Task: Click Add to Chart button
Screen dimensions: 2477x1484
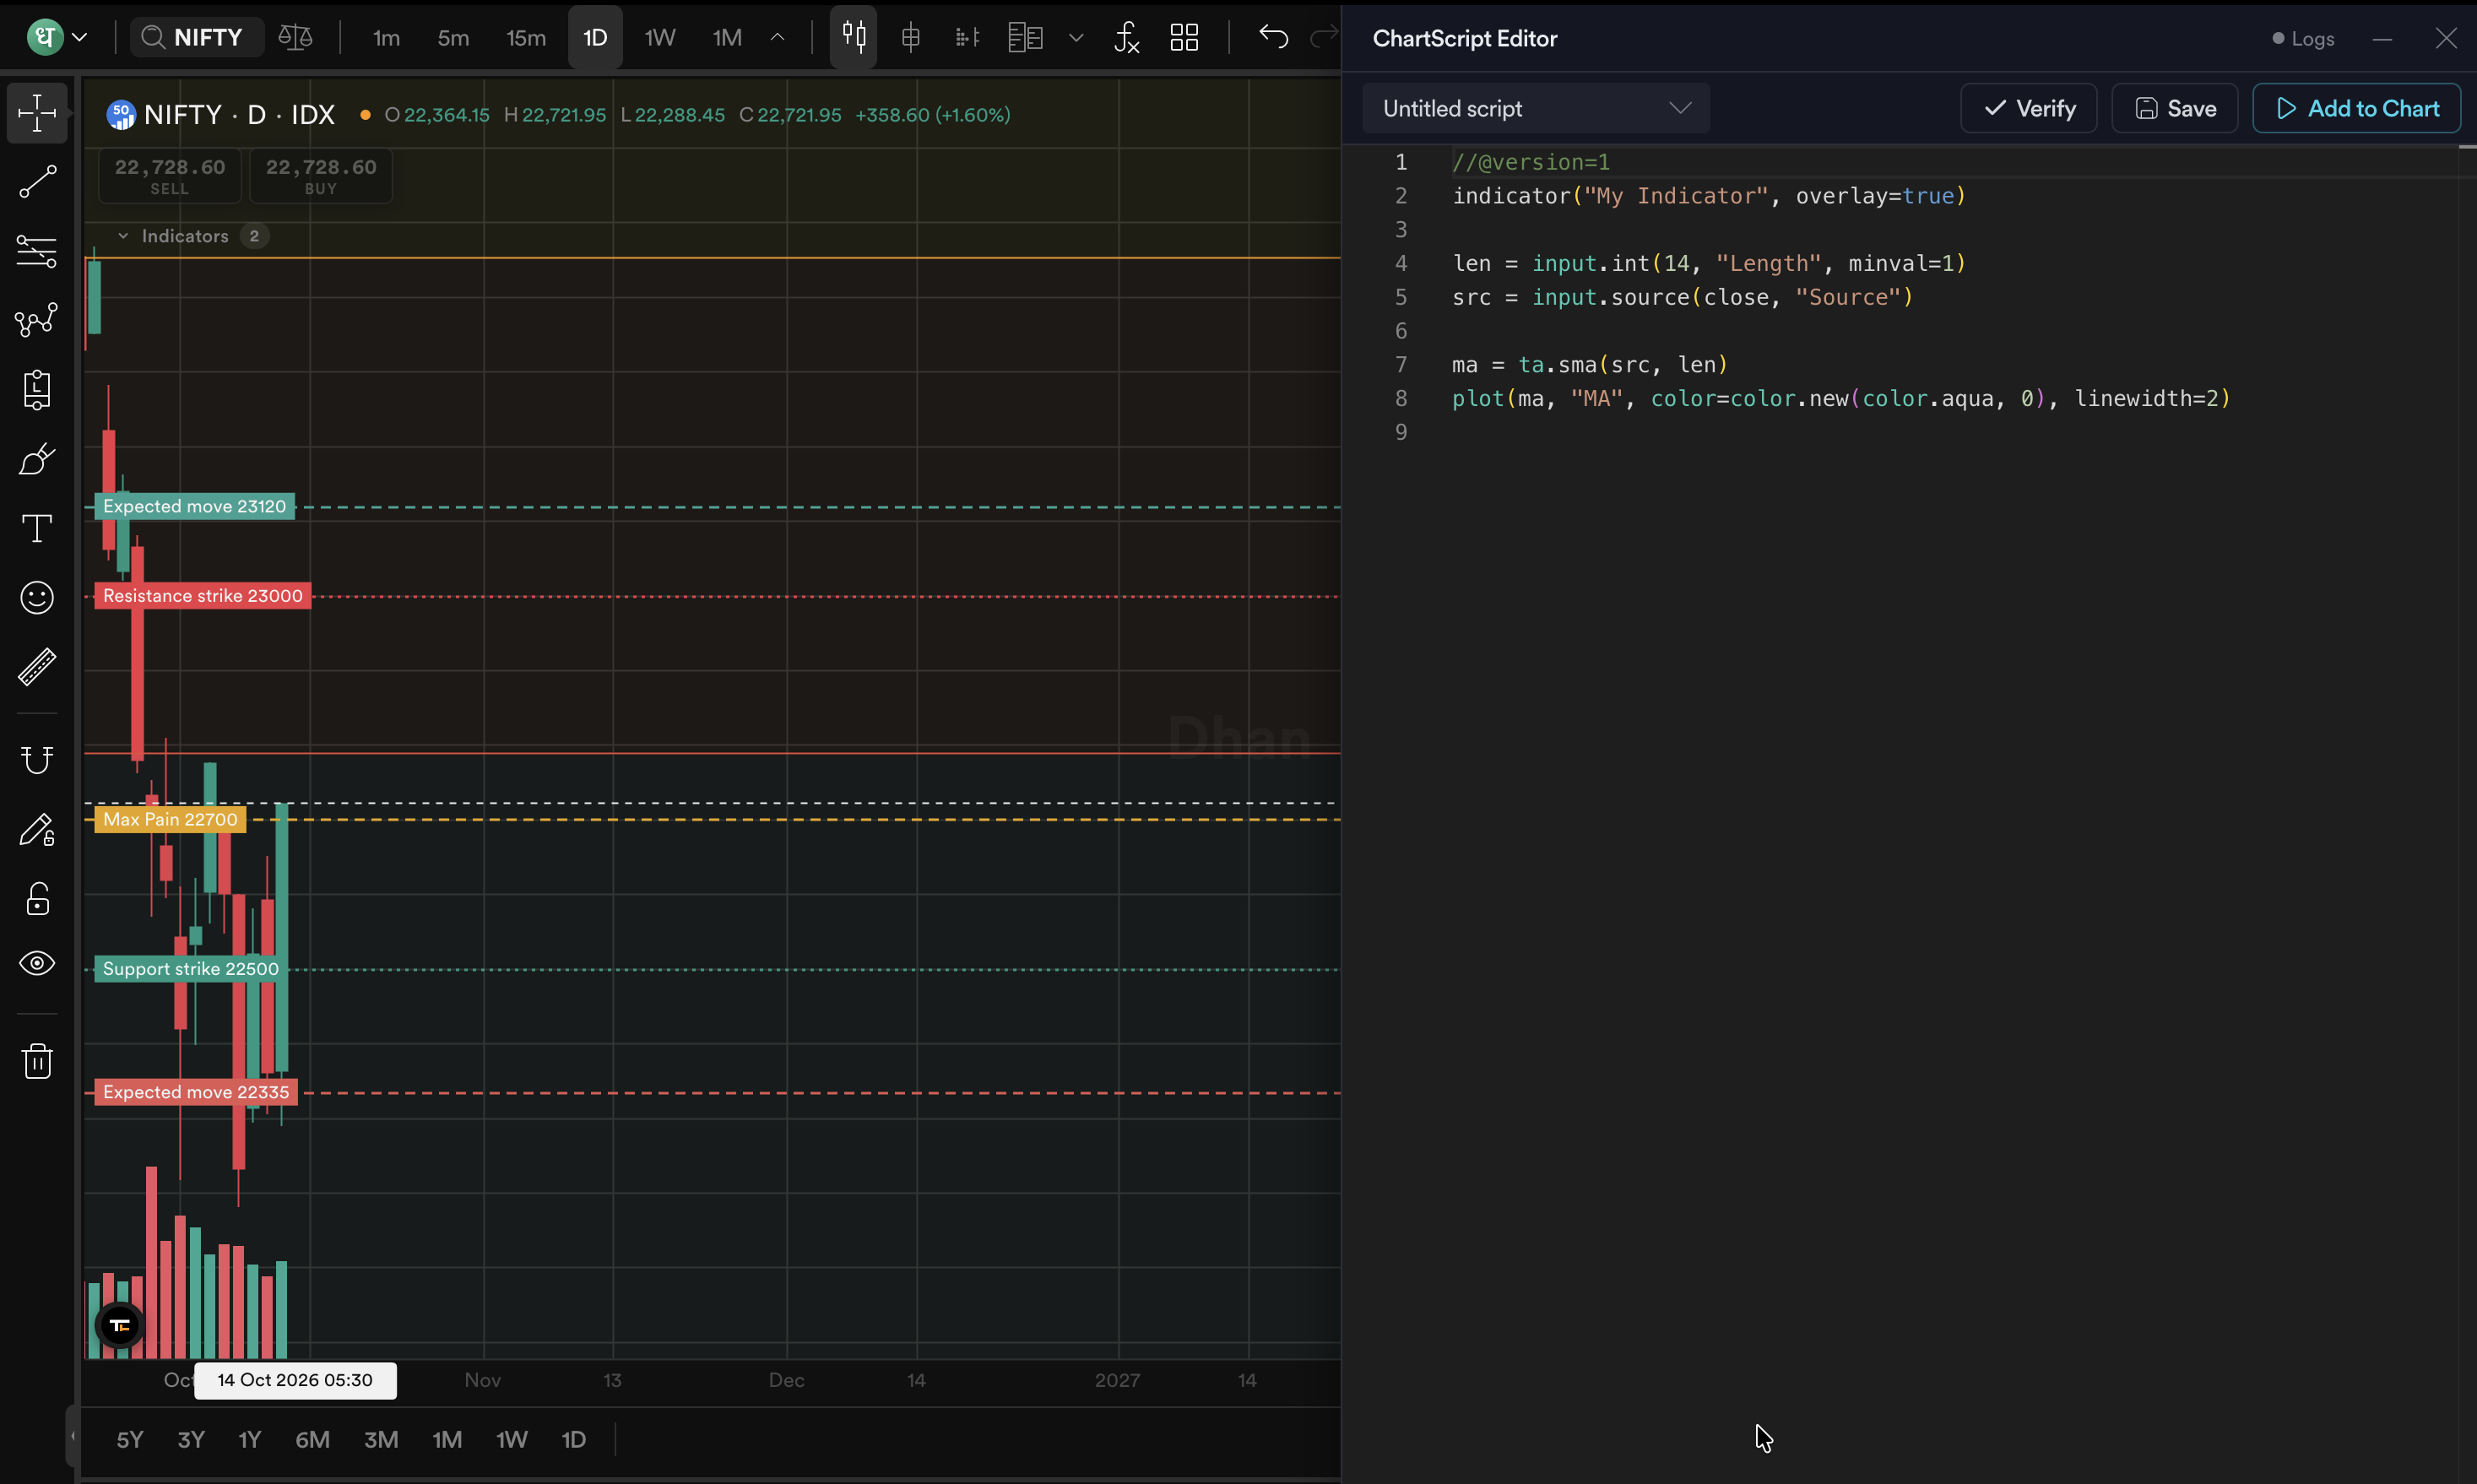Action: (2356, 108)
